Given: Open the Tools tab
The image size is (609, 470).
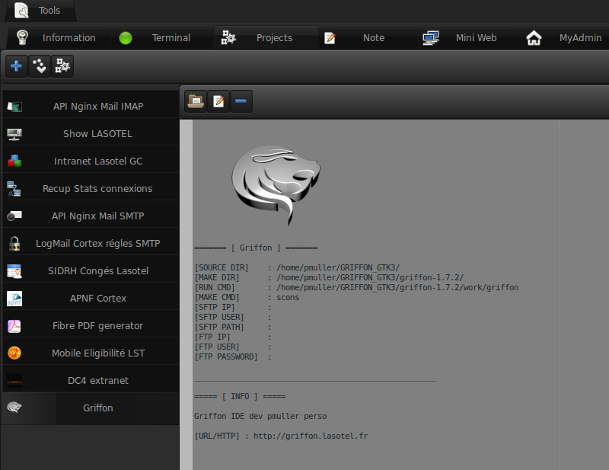Looking at the screenshot, I should point(40,10).
